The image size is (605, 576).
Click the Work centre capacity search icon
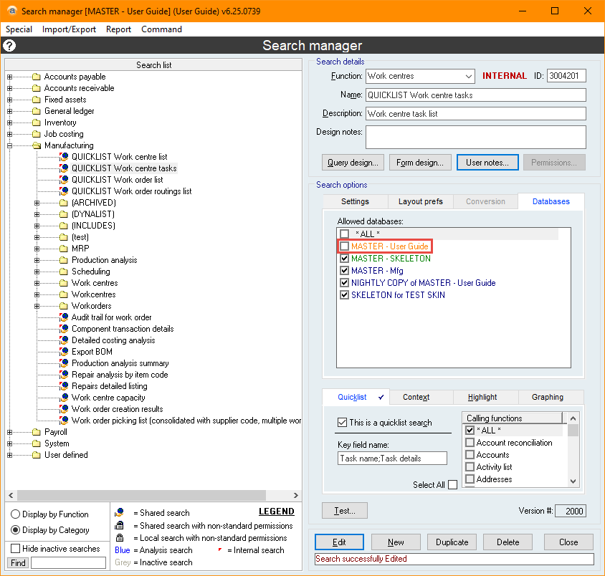(x=64, y=397)
